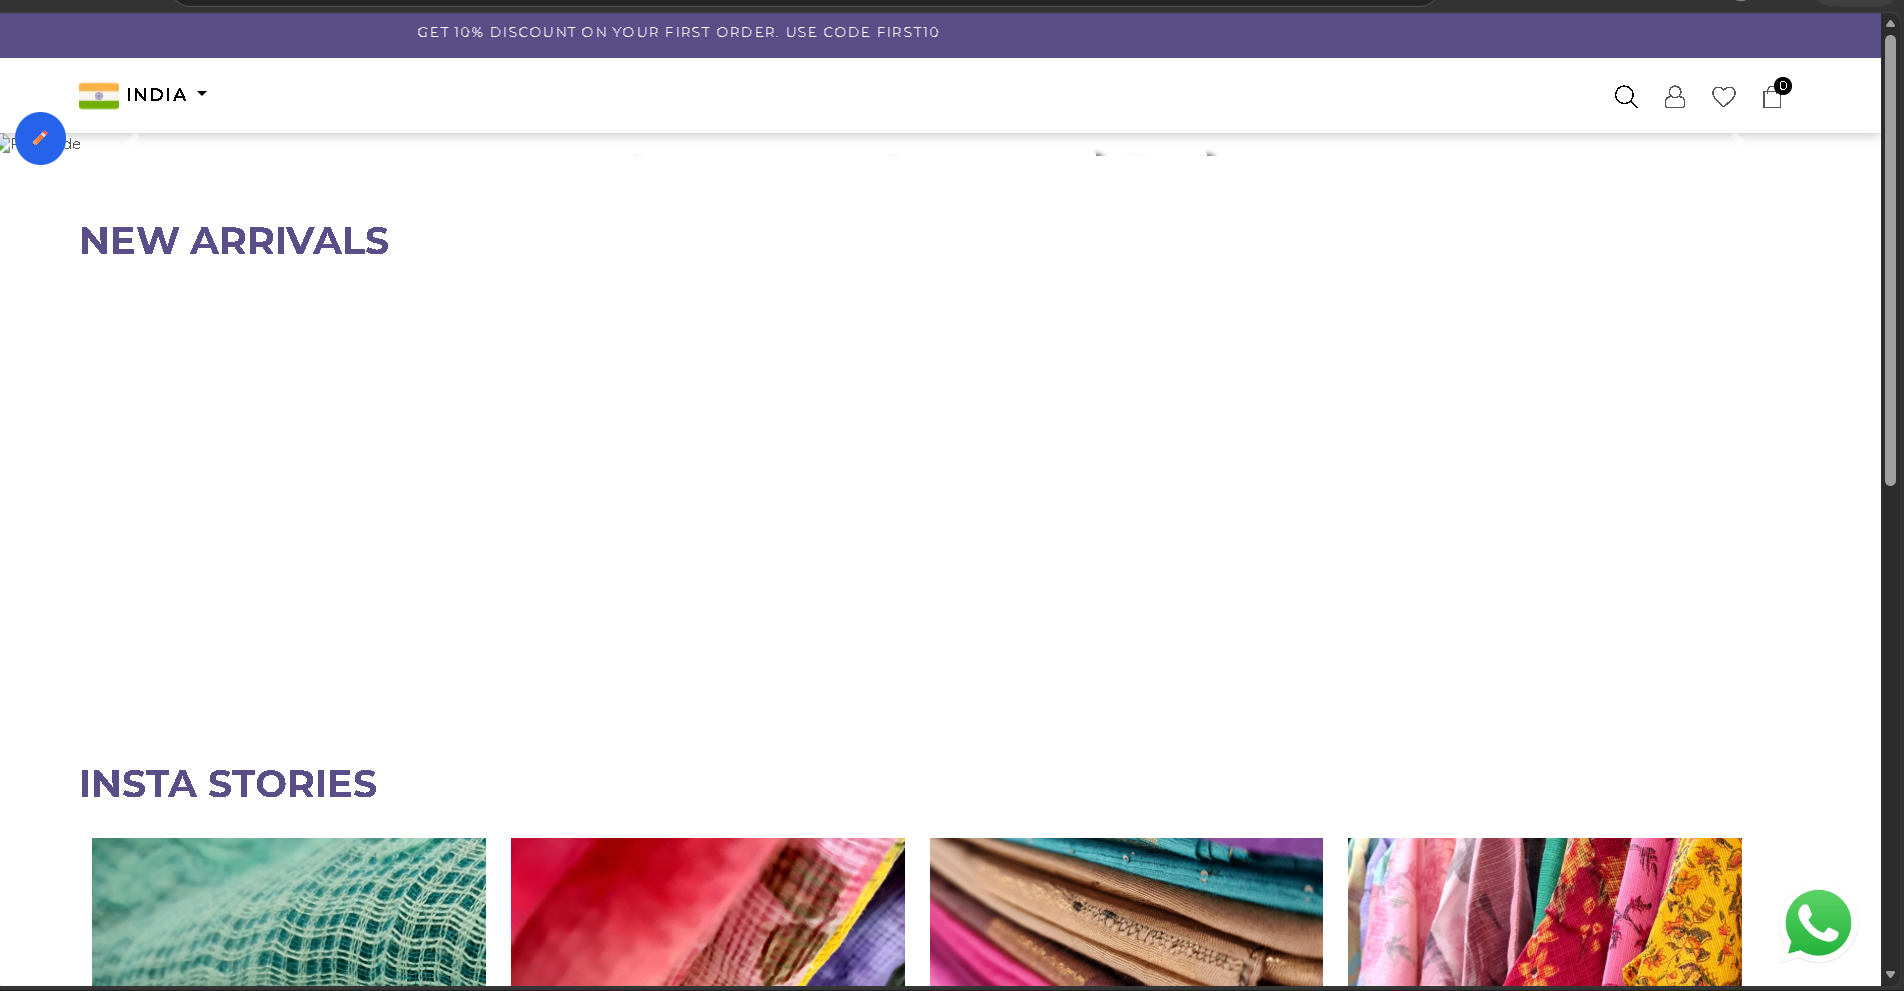The width and height of the screenshot is (1904, 991).
Task: Click the scrollbar down arrow
Action: (x=1890, y=975)
